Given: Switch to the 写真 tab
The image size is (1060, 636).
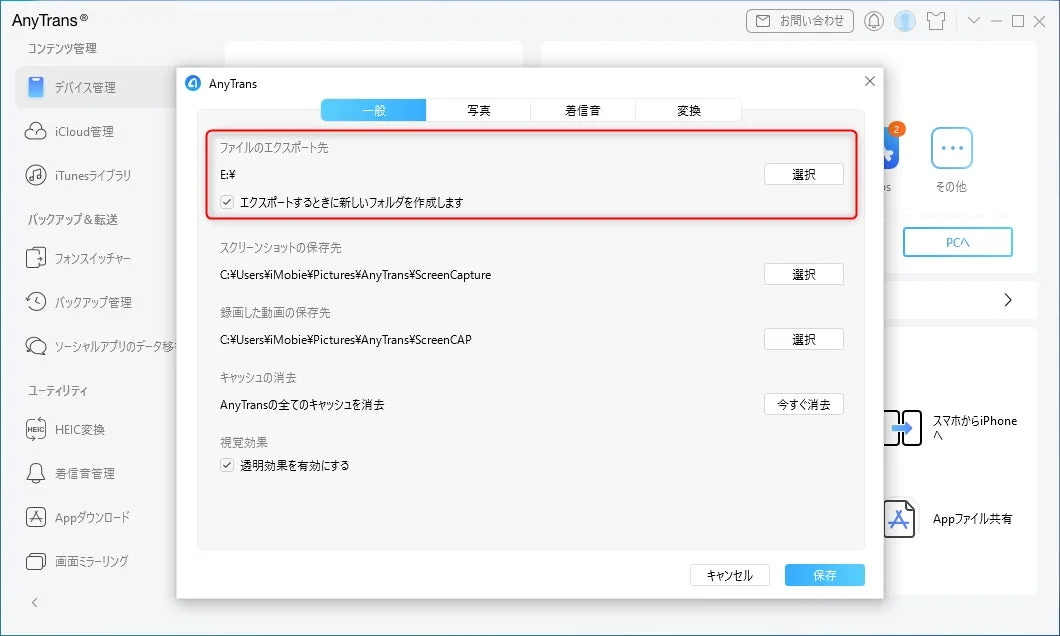Looking at the screenshot, I should pyautogui.click(x=478, y=110).
